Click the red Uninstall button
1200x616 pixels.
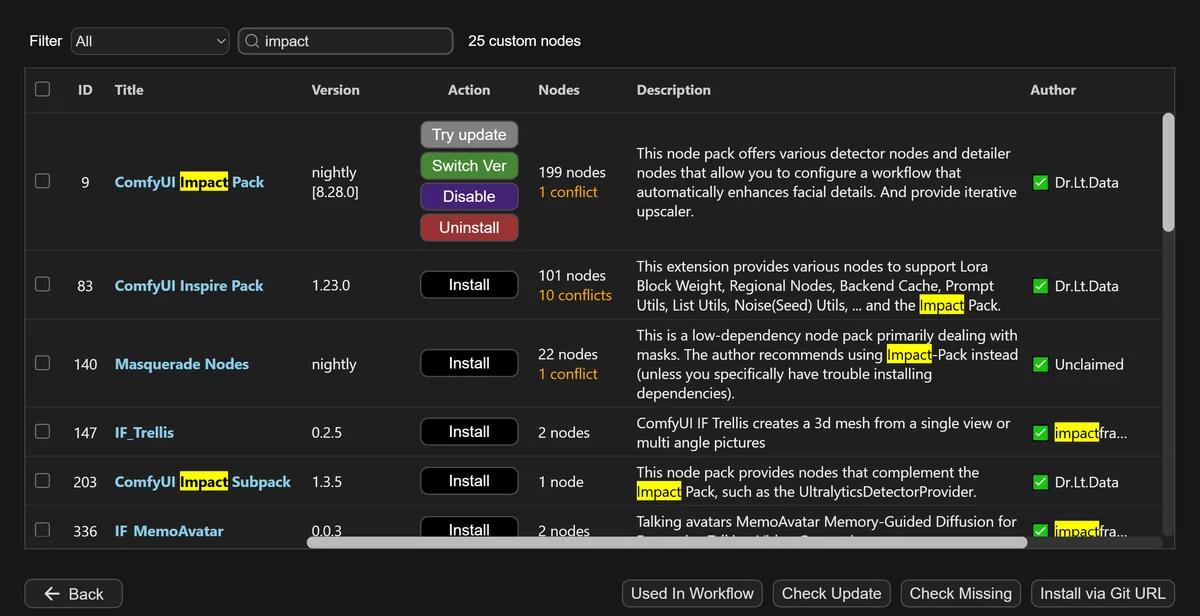coord(469,228)
